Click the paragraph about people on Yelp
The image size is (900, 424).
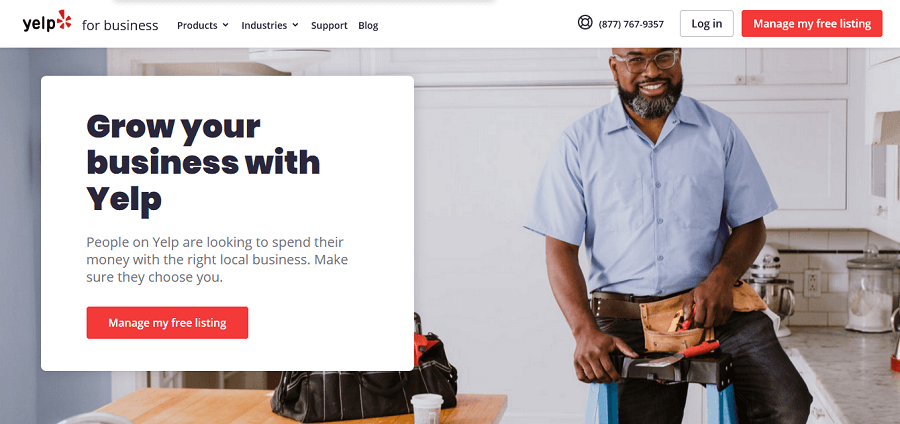[x=217, y=259]
